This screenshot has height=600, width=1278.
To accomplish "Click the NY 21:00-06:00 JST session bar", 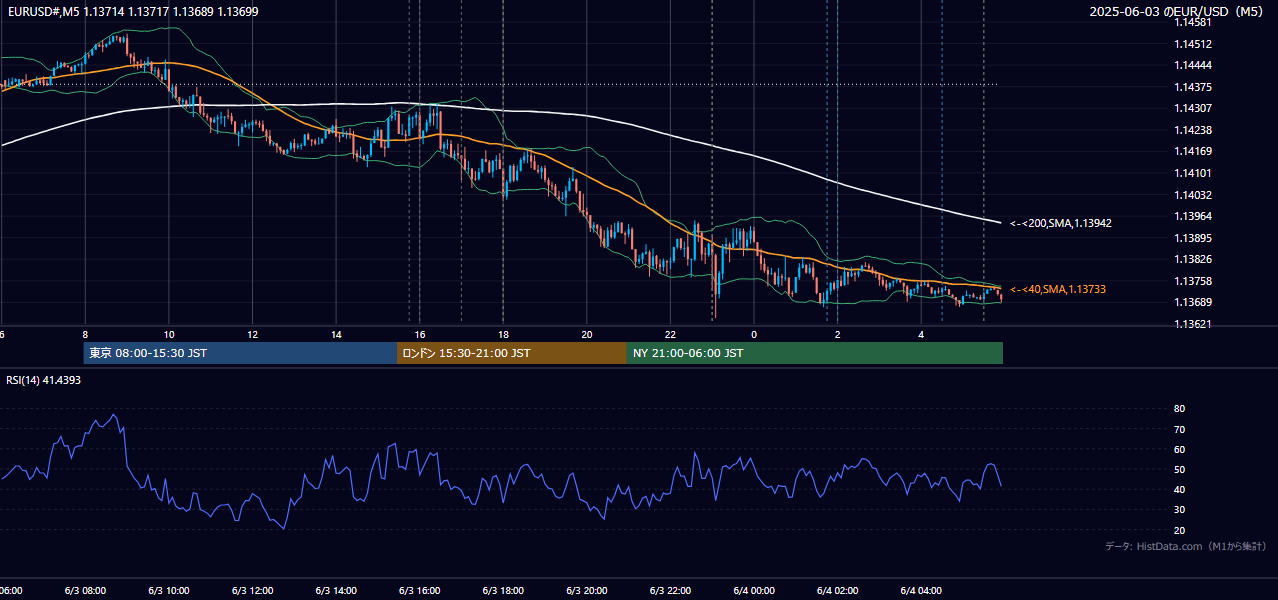I will coord(815,353).
